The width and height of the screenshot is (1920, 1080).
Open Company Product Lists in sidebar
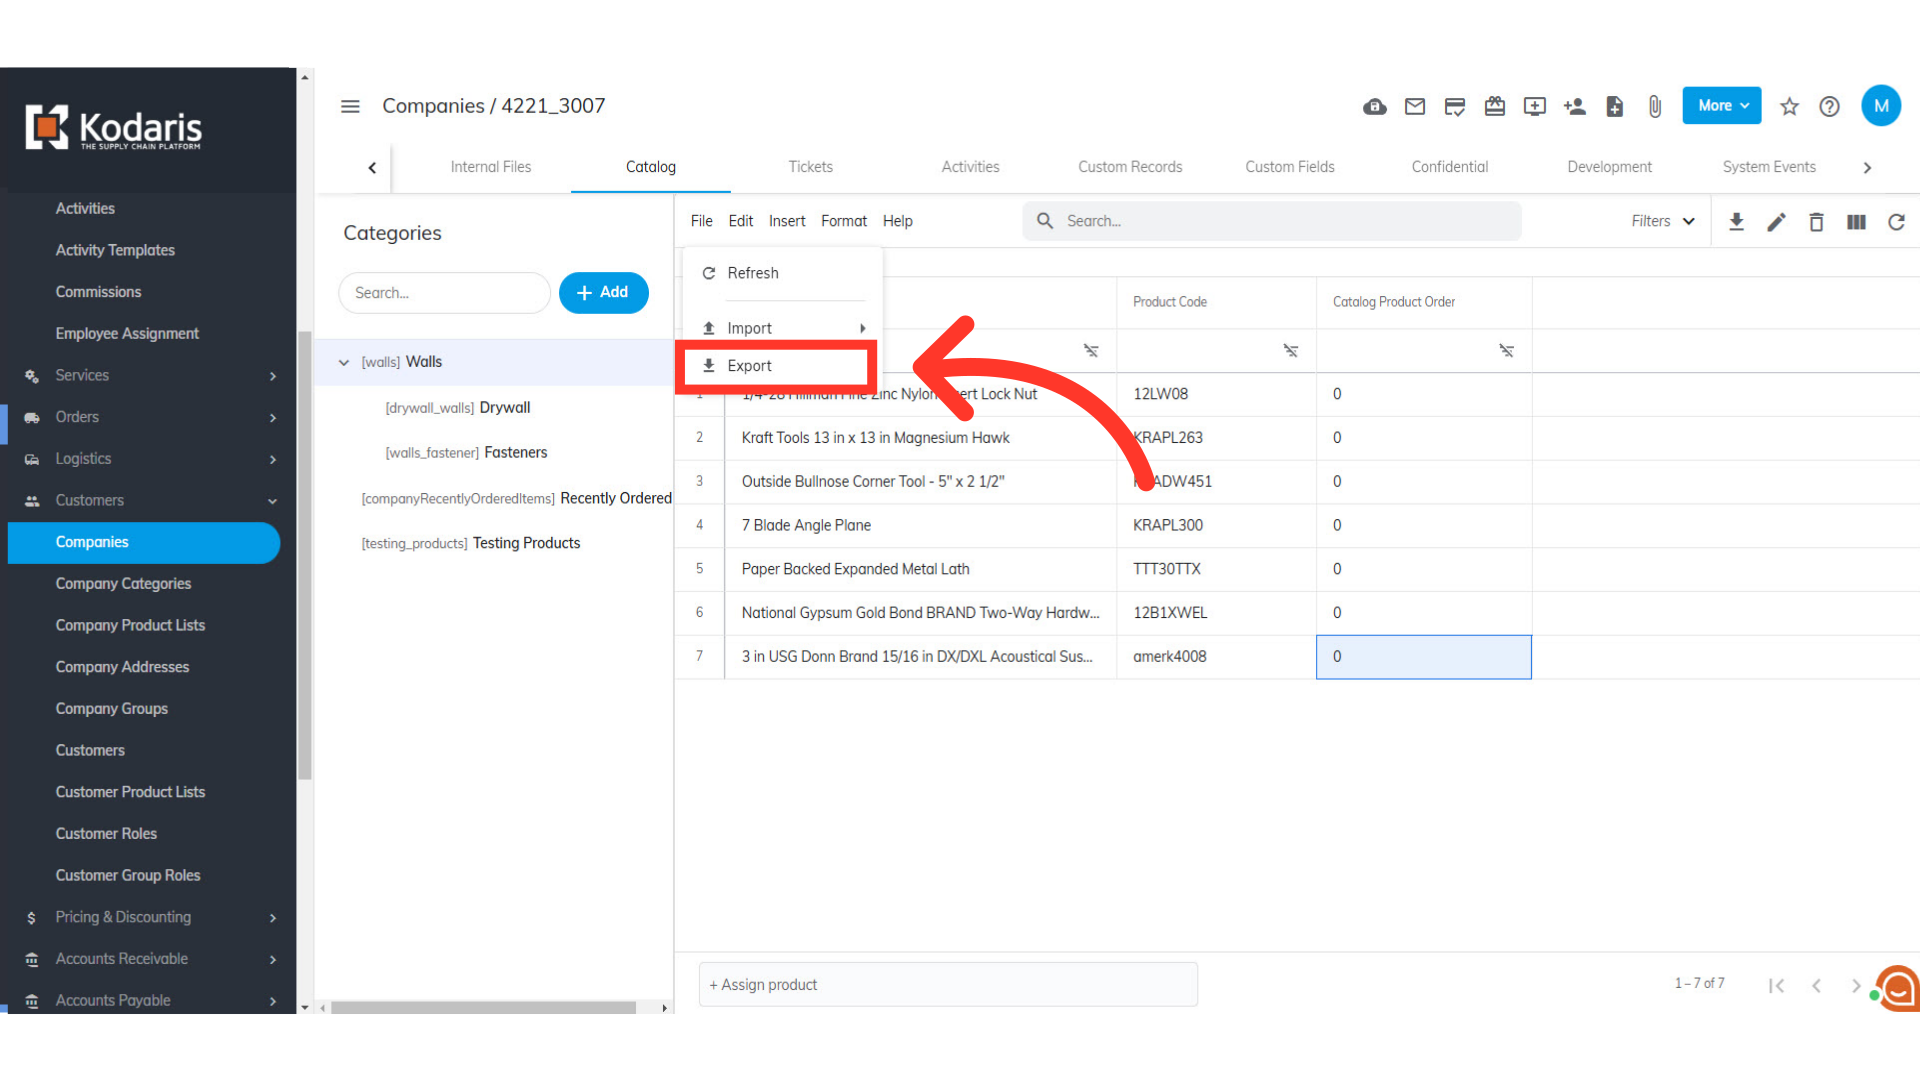pos(130,626)
